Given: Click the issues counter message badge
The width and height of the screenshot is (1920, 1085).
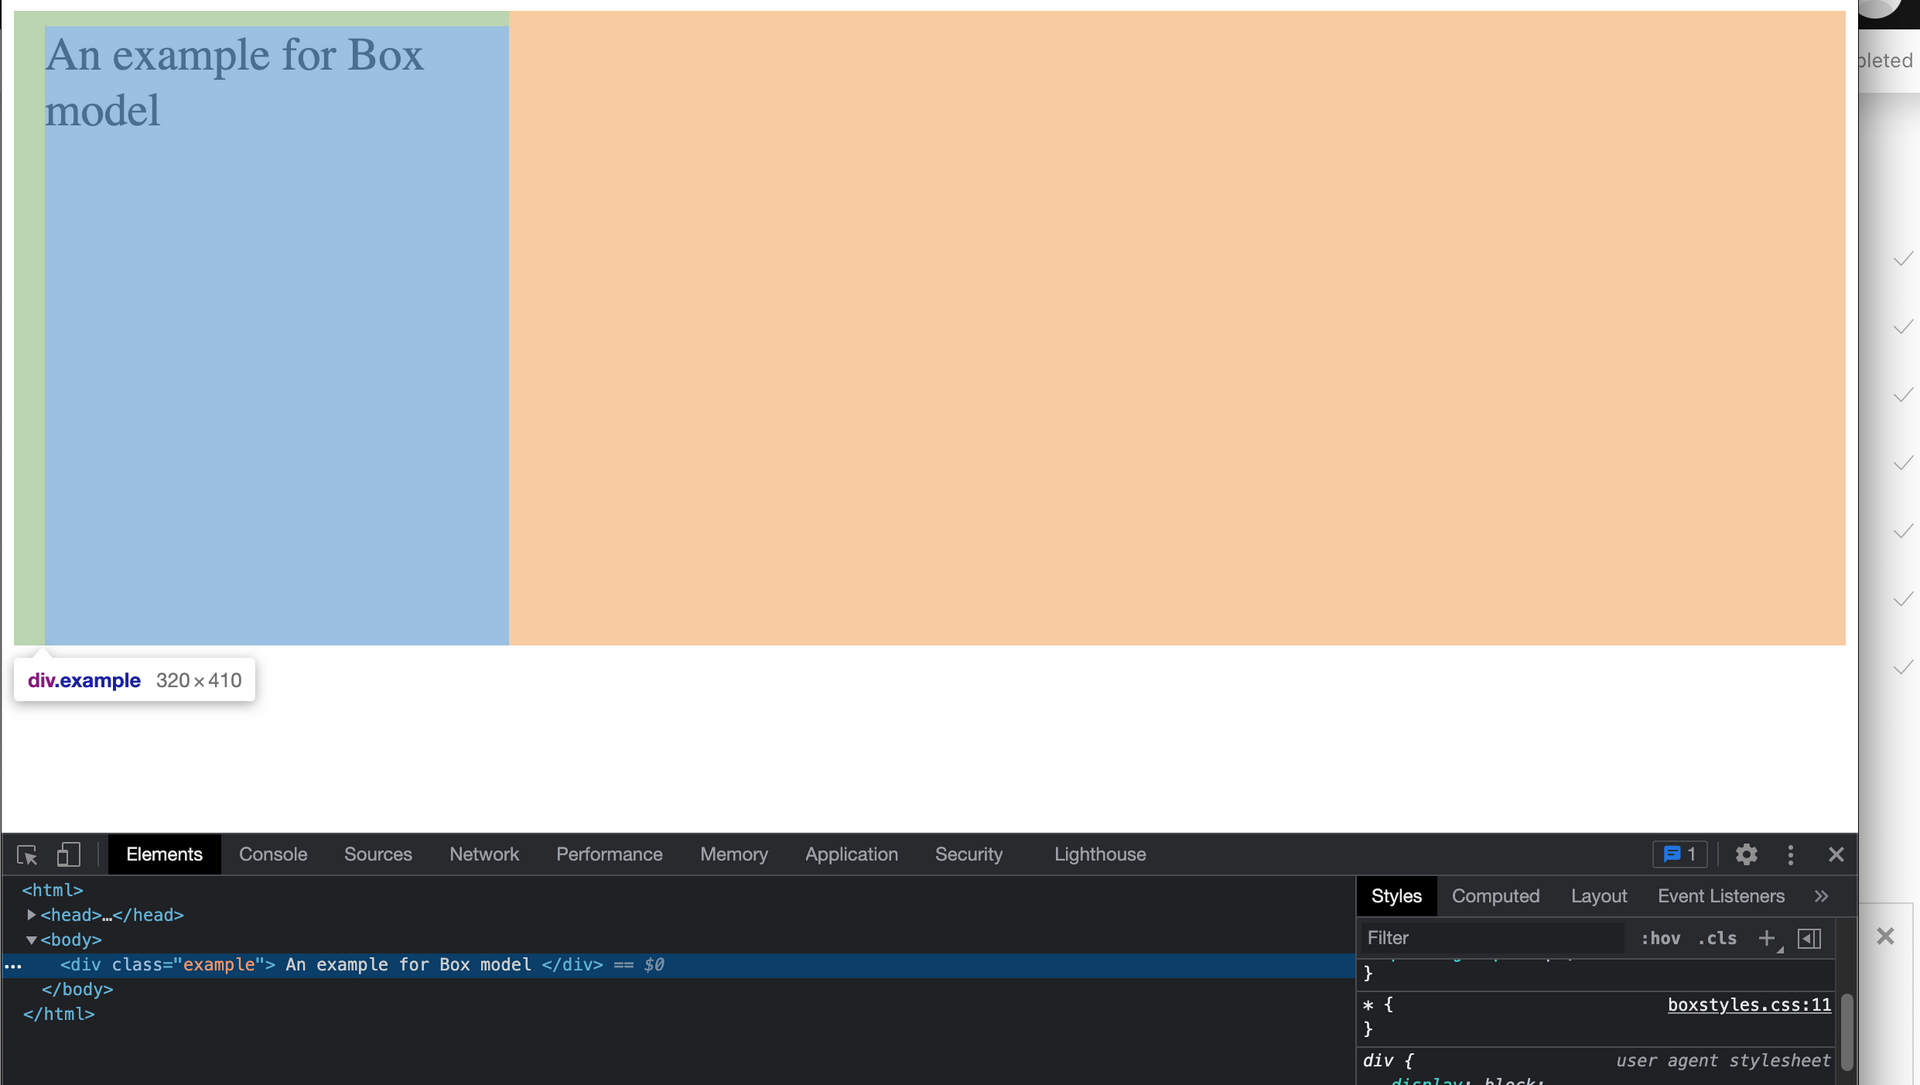Looking at the screenshot, I should [x=1680, y=855].
